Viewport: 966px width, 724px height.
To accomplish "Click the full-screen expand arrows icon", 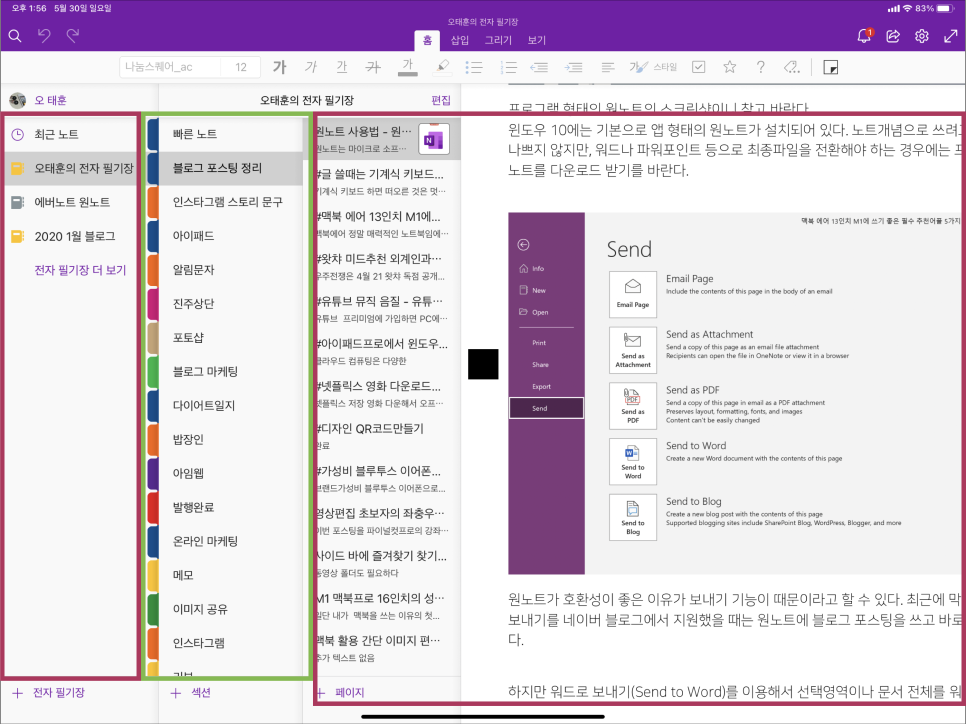I will point(951,36).
